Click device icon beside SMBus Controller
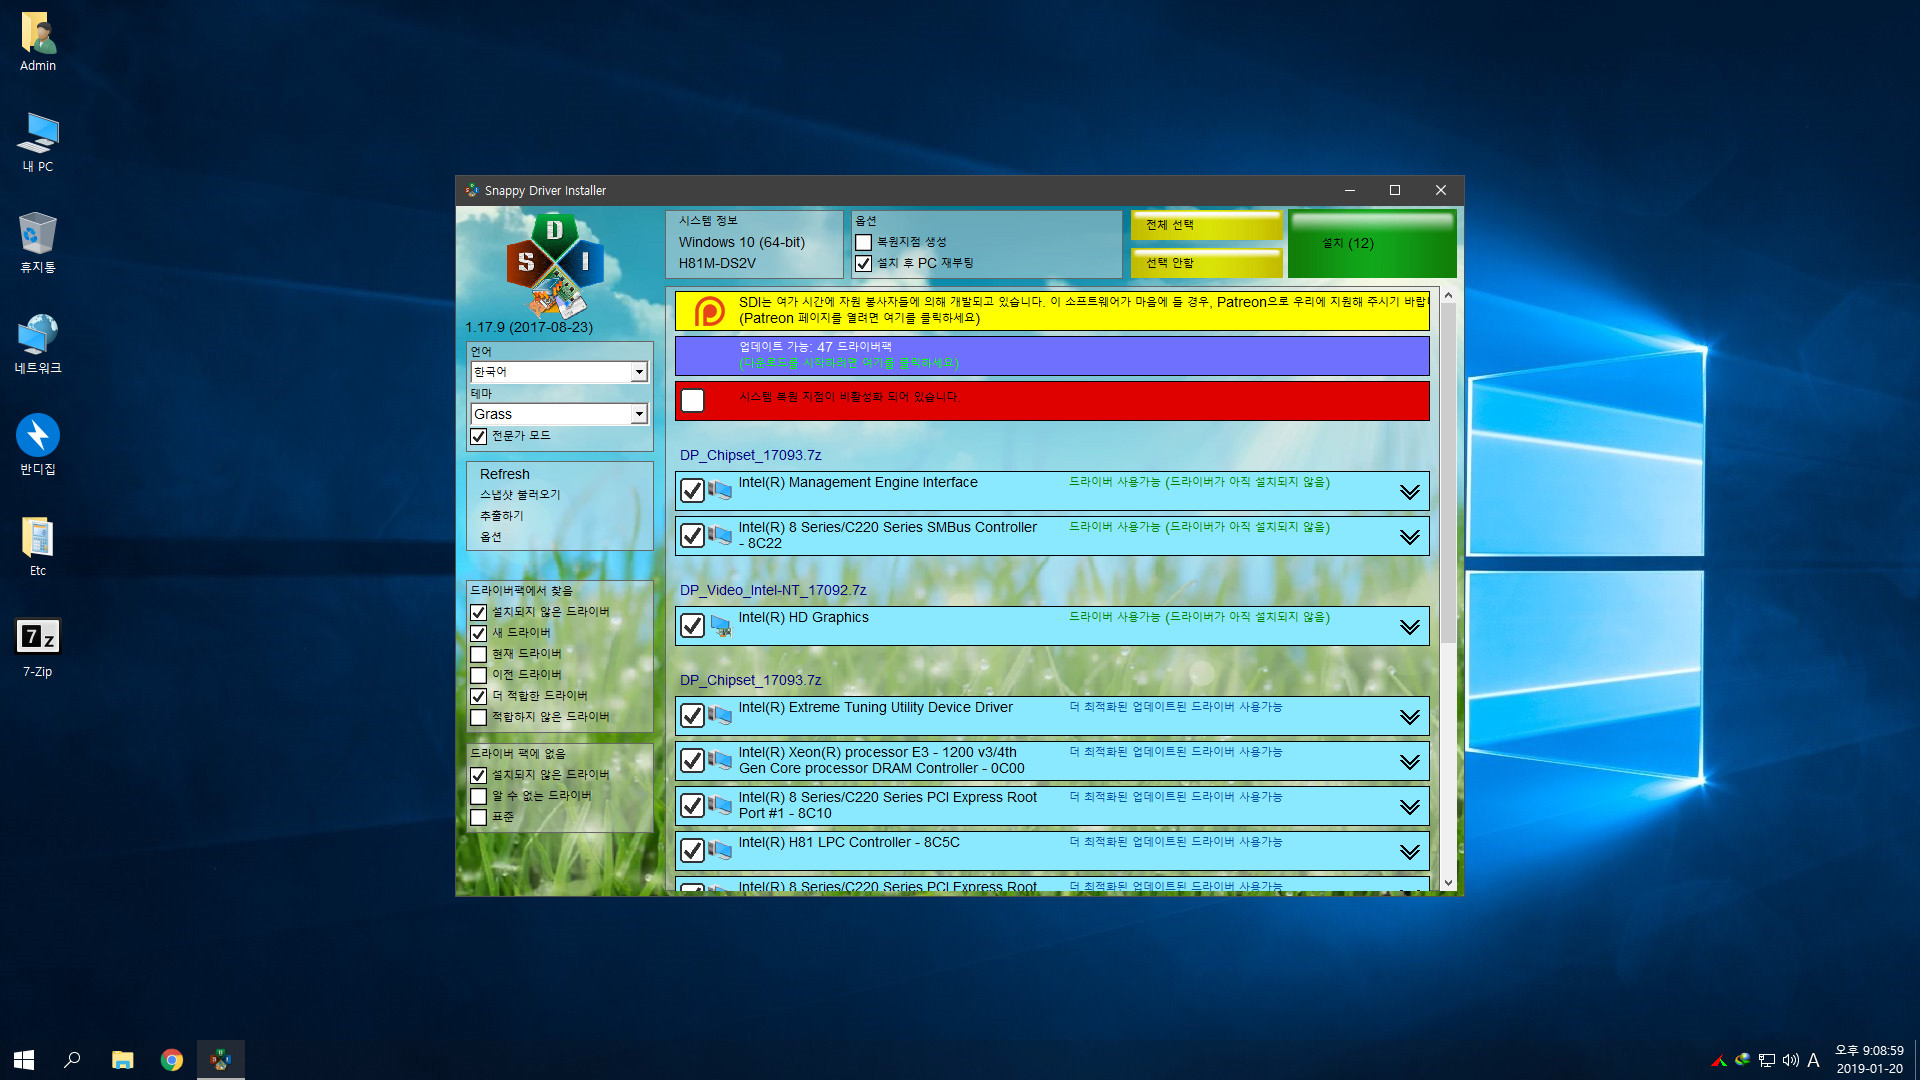1920x1080 pixels. tap(720, 535)
